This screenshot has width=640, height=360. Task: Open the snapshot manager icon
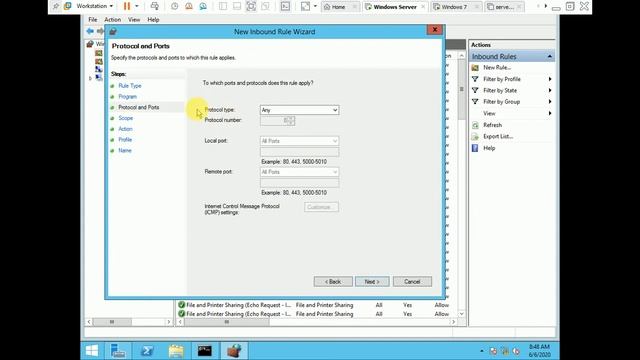tap(203, 6)
